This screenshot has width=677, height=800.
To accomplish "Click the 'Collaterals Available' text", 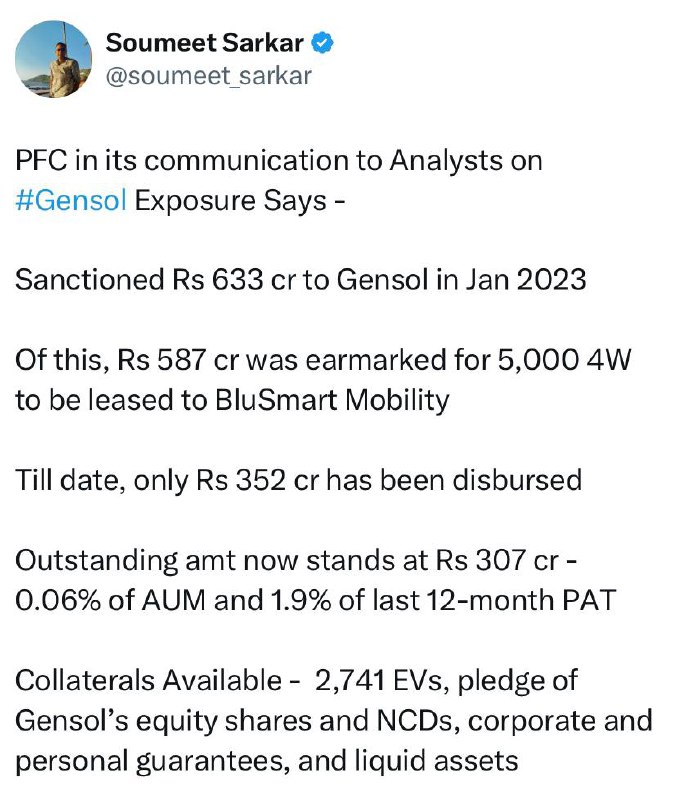I will [x=148, y=680].
